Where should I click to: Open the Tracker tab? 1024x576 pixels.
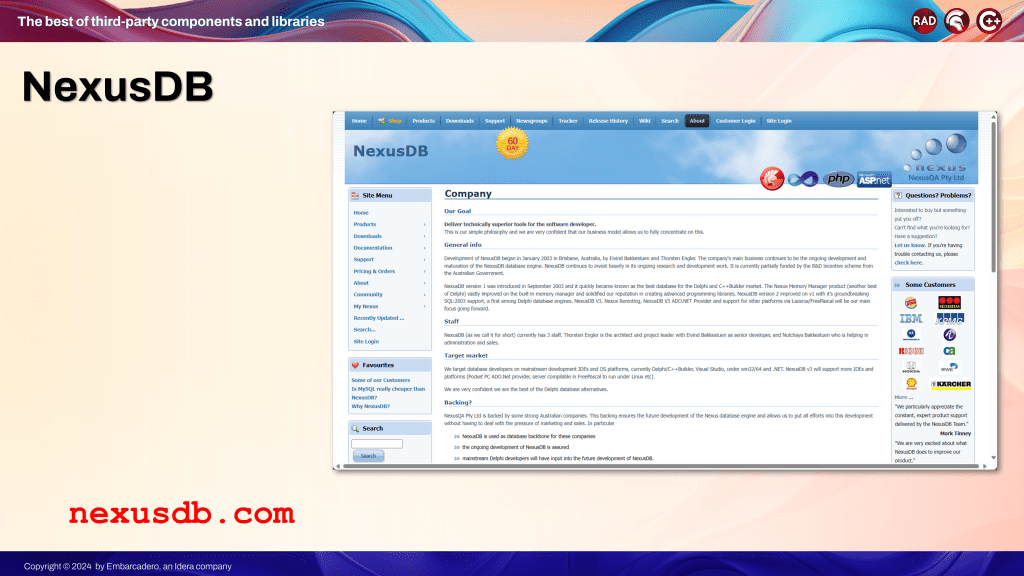[x=568, y=121]
